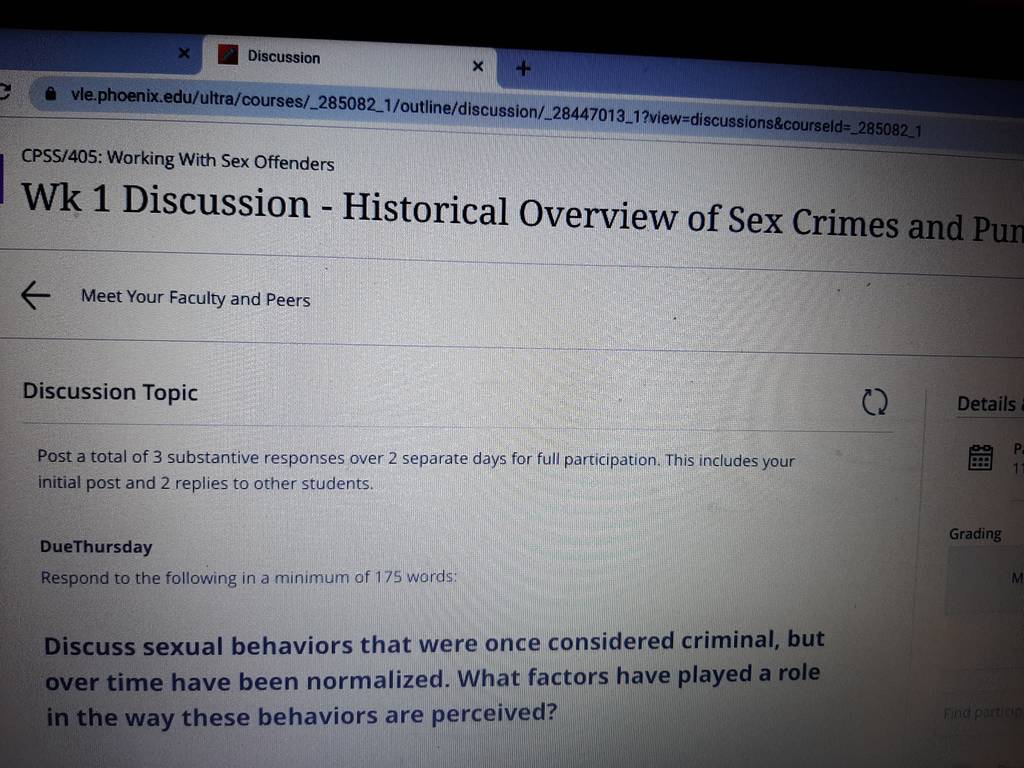Click the bold 'Discuss sexual behaviors' prompt

click(x=434, y=678)
